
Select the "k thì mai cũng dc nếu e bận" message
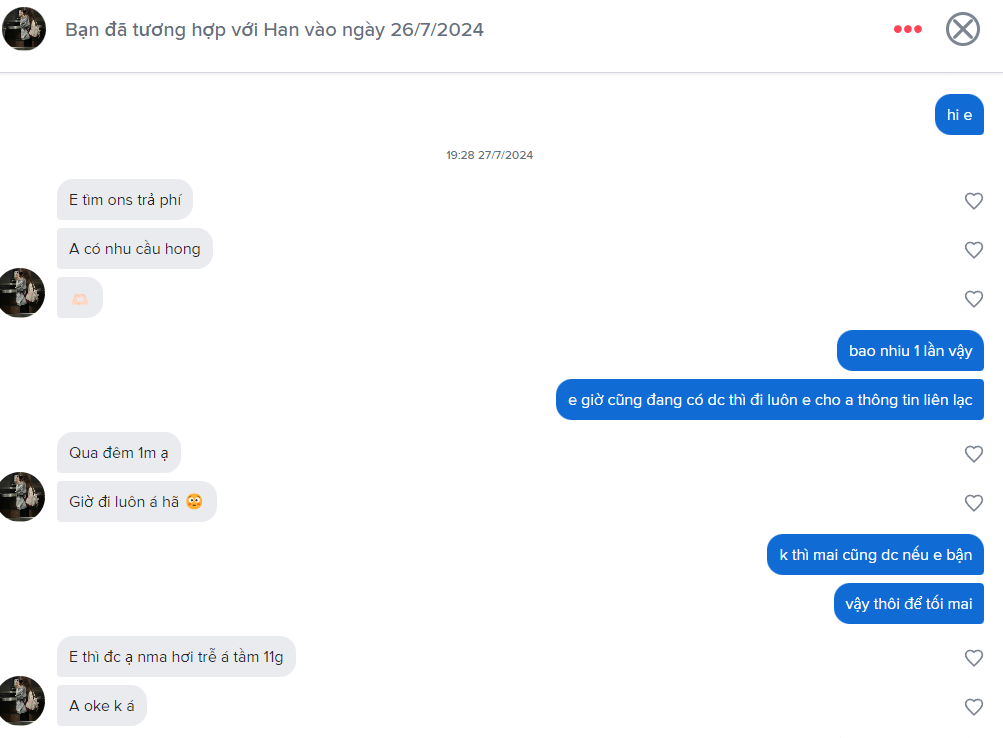point(875,555)
